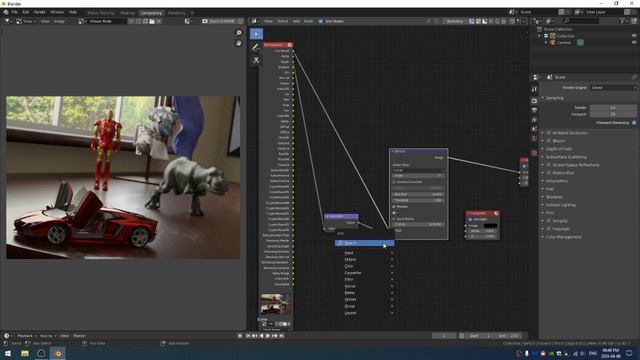Image resolution: width=640 pixels, height=360 pixels.
Task: Open the Windows notification center
Action: [x=629, y=353]
